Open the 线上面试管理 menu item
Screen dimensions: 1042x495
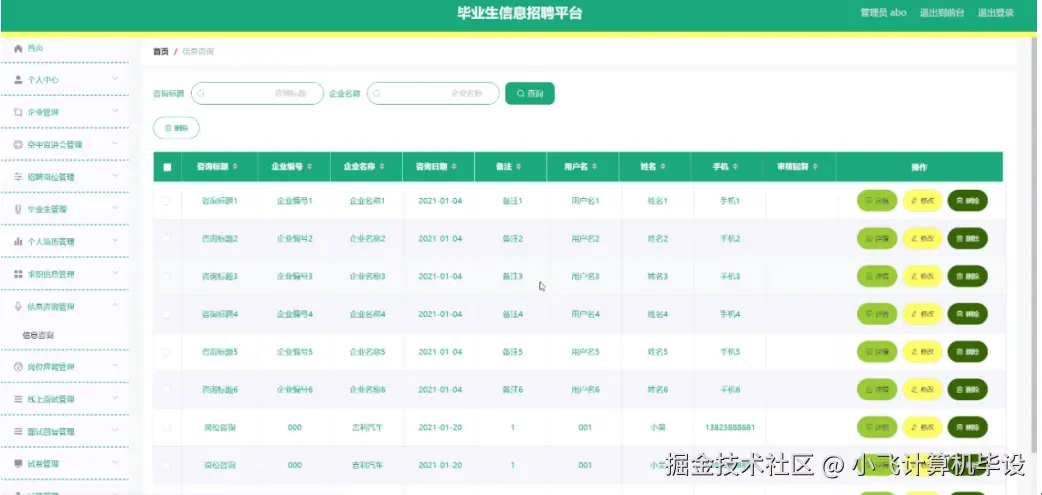[64, 399]
